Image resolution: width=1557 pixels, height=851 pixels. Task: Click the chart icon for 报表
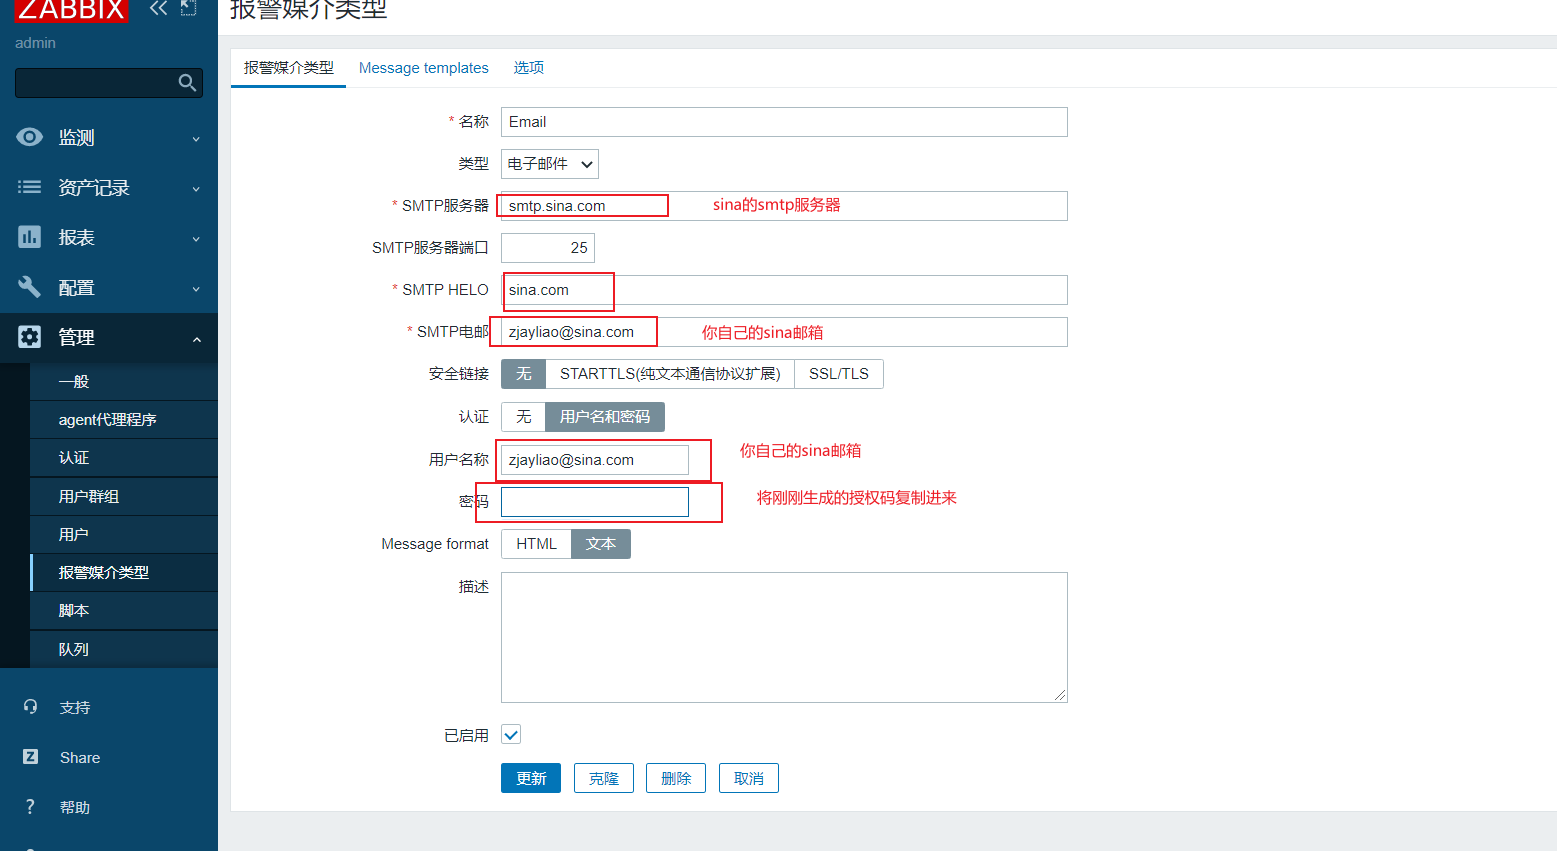click(30, 237)
